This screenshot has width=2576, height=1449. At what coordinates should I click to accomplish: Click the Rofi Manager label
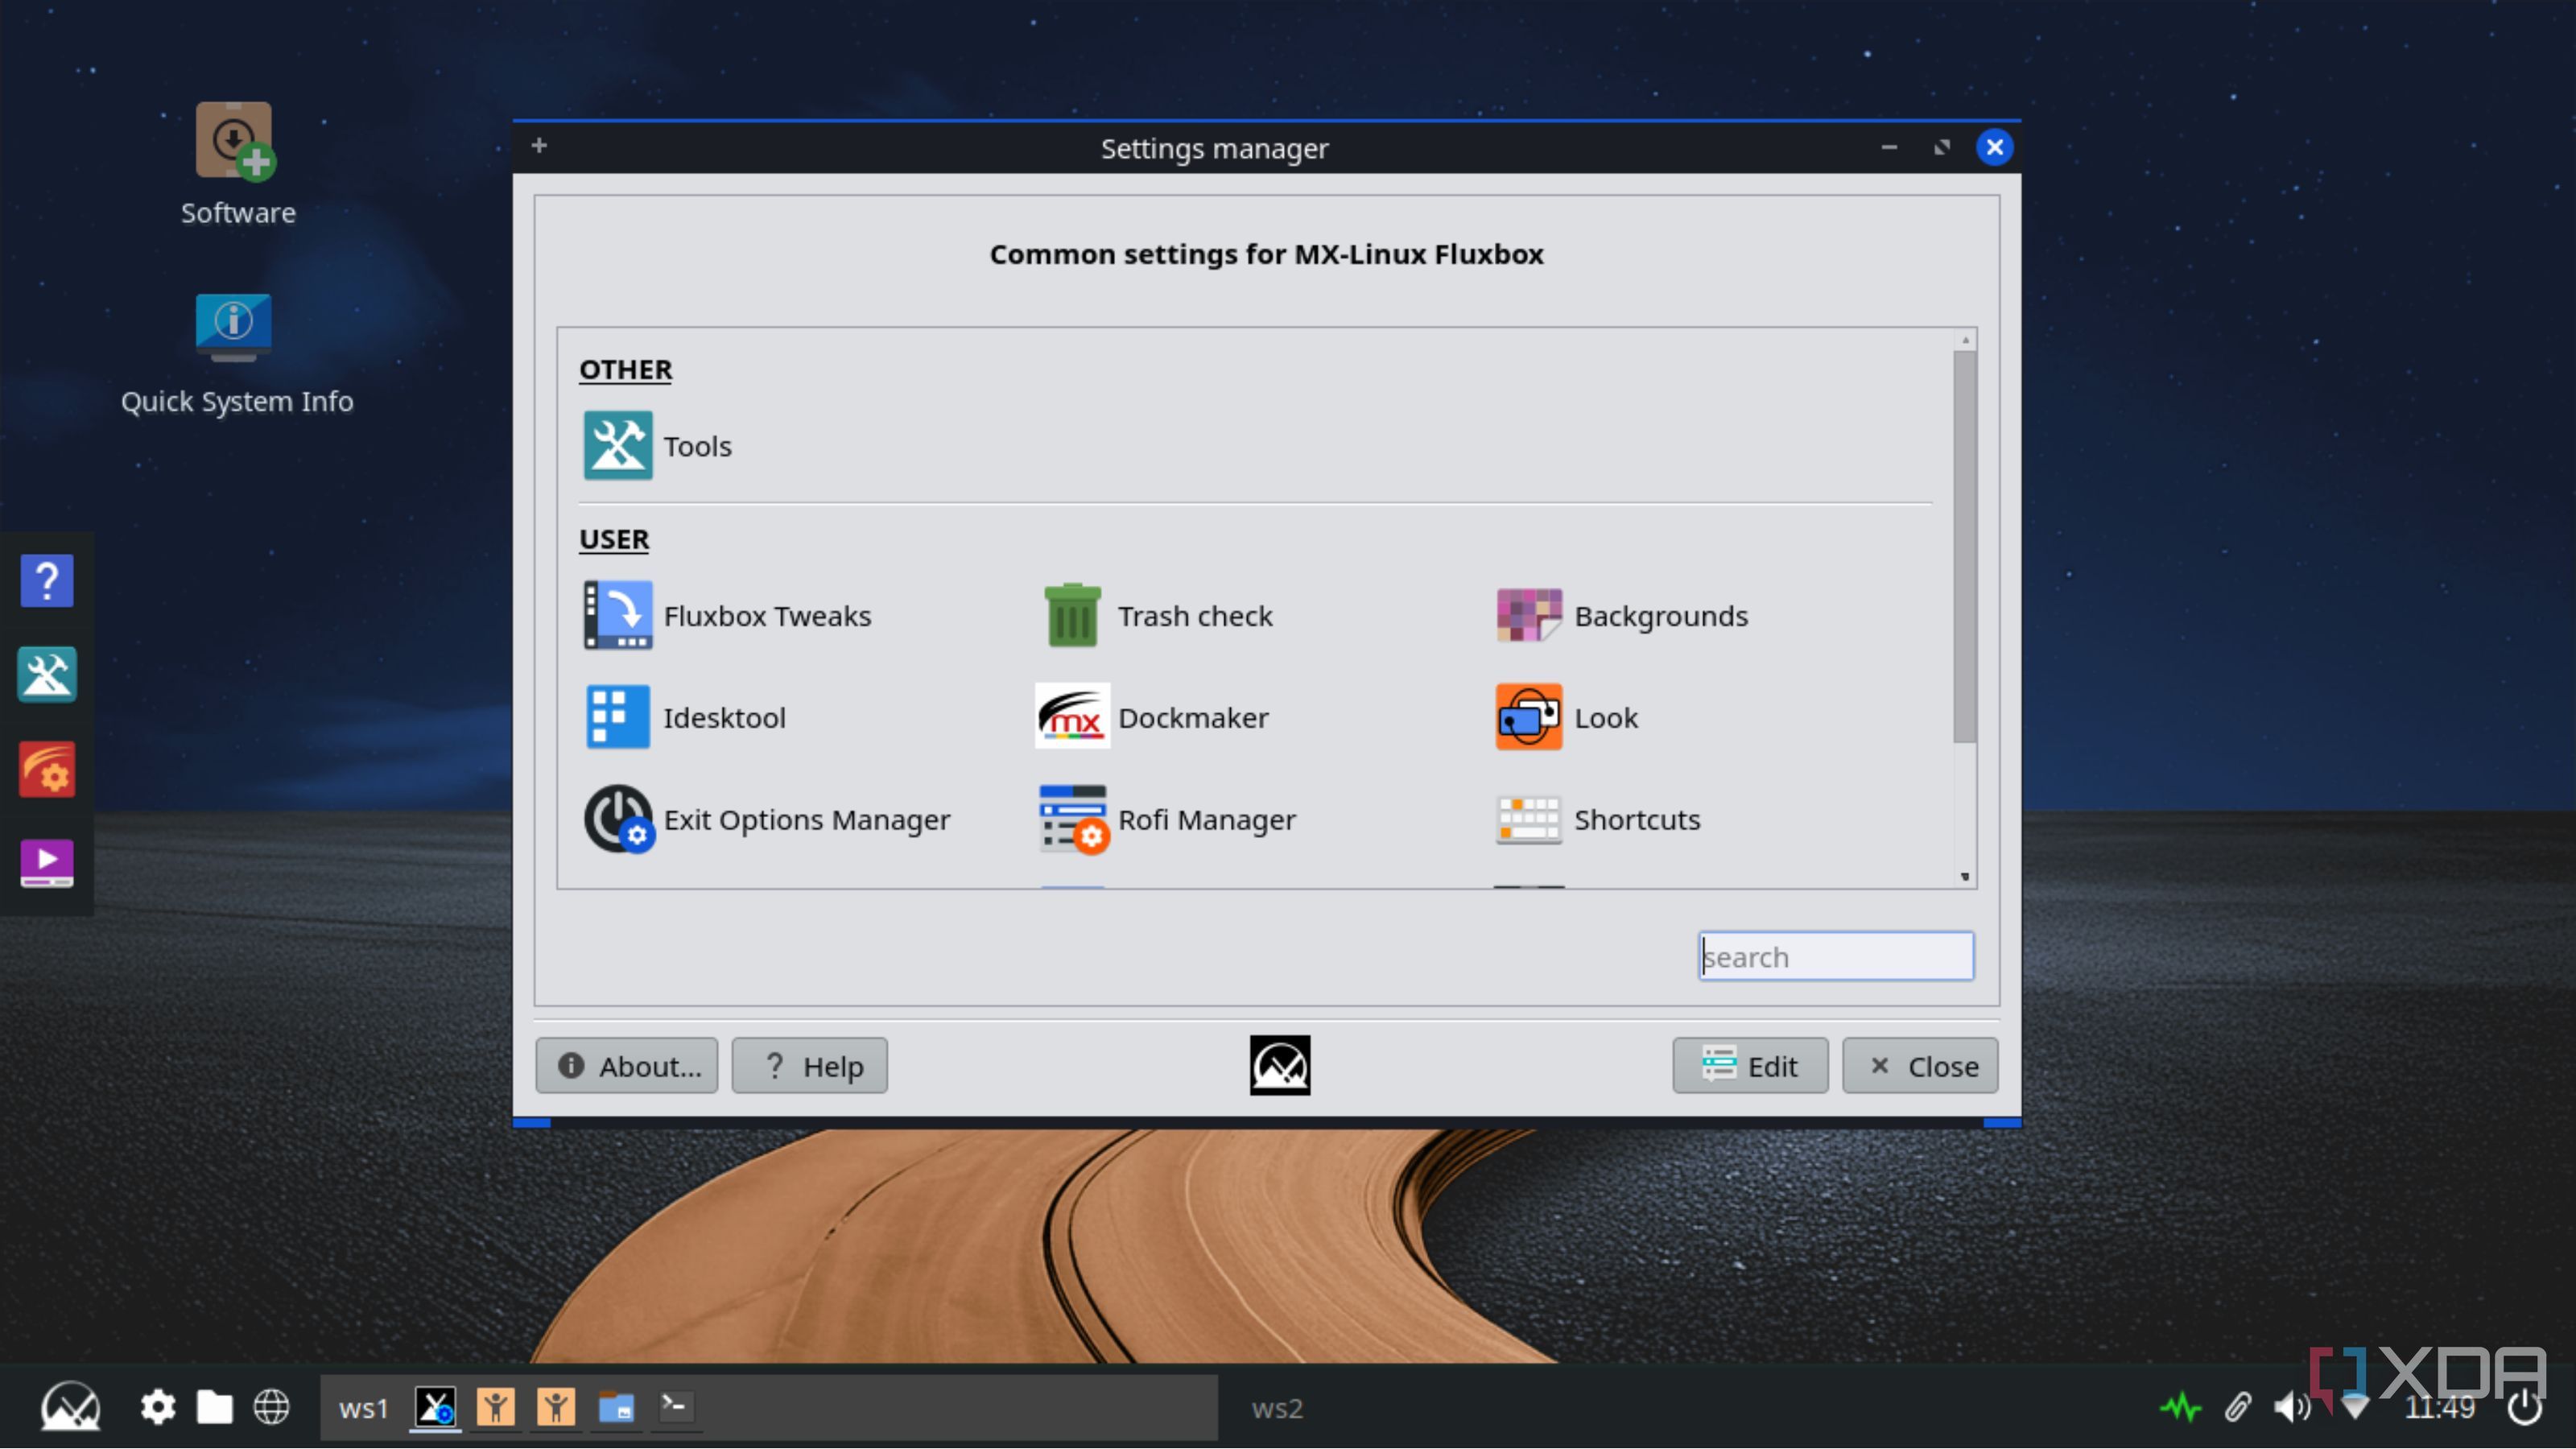point(1206,820)
